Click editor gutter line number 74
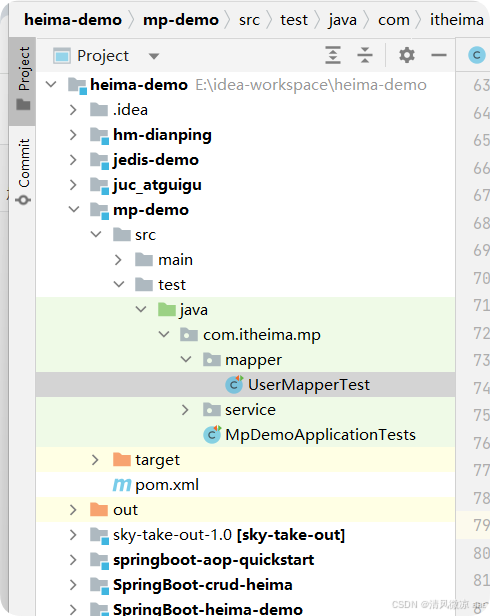This screenshot has width=490, height=616. point(481,387)
